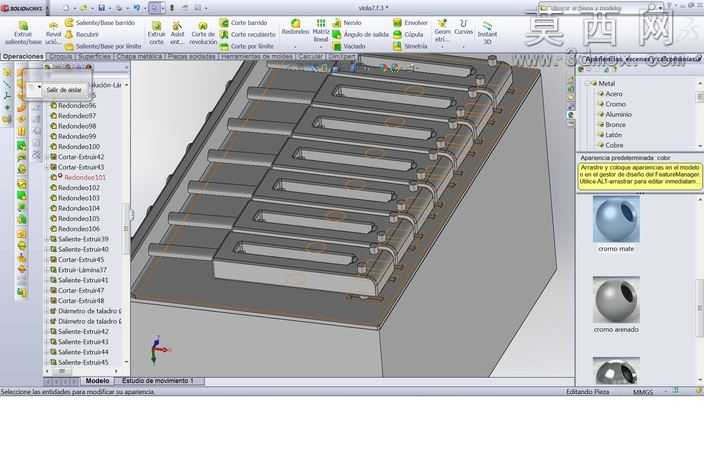This screenshot has width=704, height=469.
Task: Expand the Curvas dropdown arrow
Action: [463, 47]
